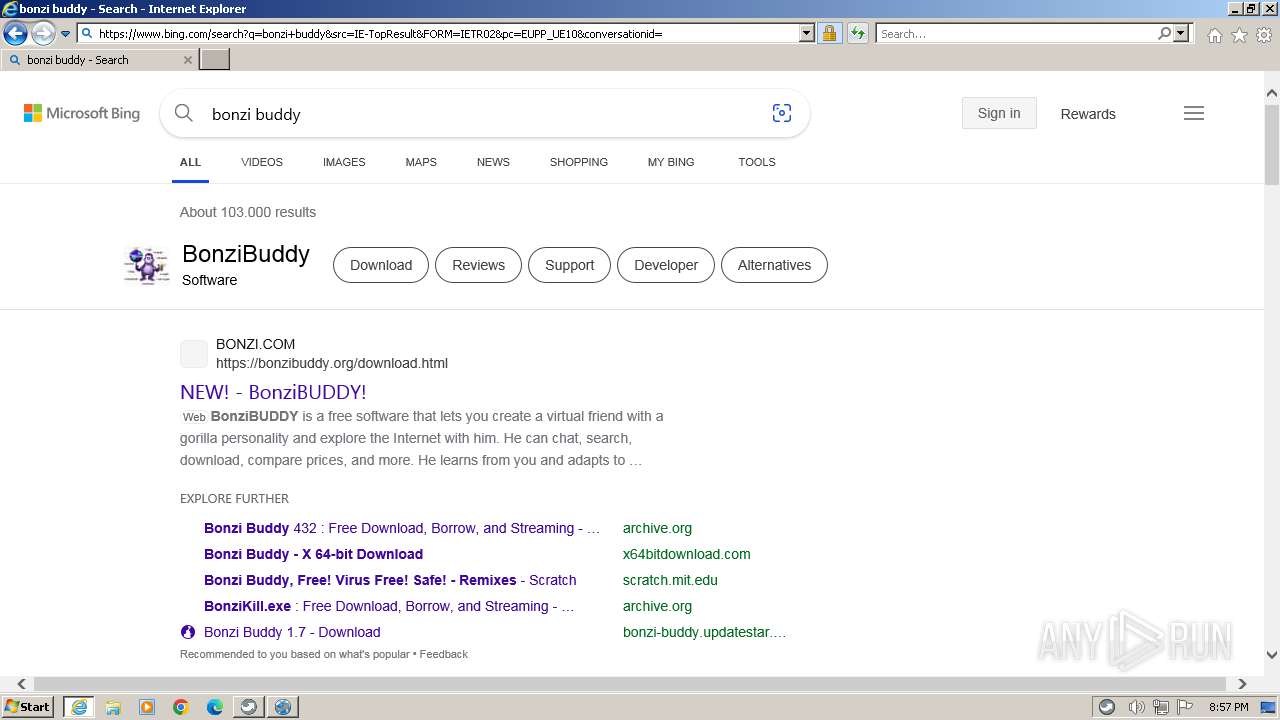Close the 'bonzi buddy - Search' tab
This screenshot has width=1280, height=720.
click(187, 60)
